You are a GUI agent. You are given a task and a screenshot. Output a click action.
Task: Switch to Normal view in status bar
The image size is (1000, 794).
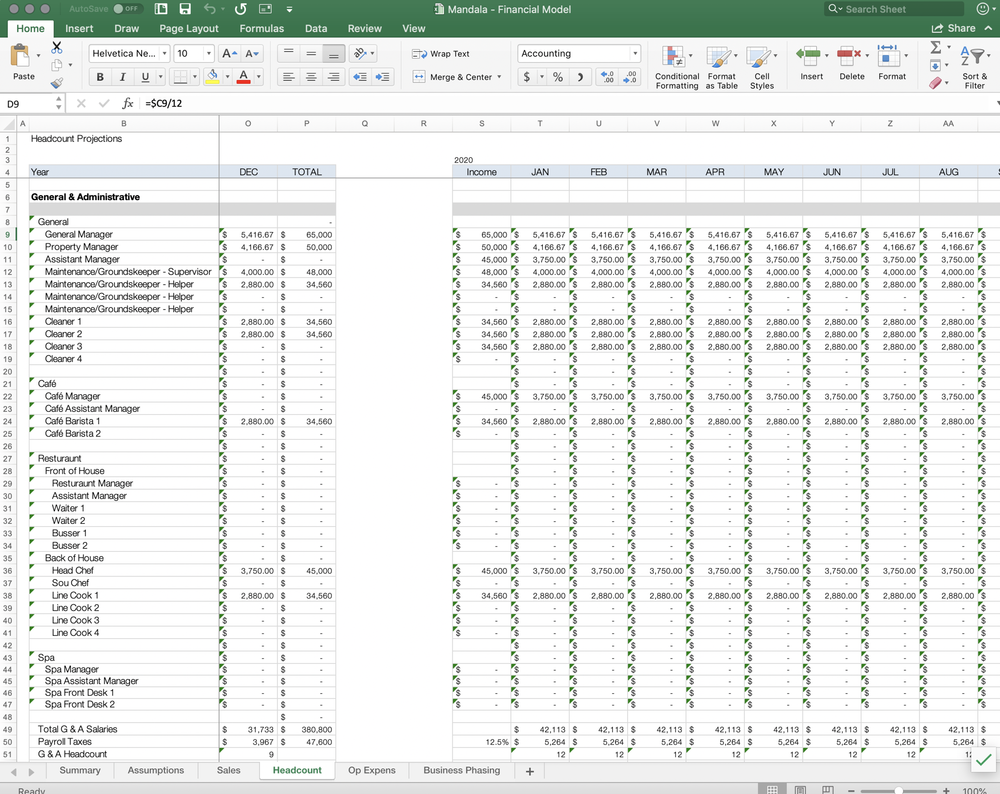[772, 790]
